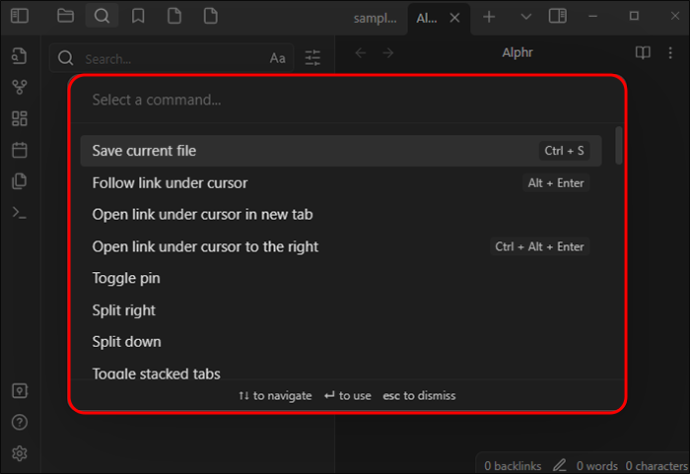Viewport: 690px width, 474px height.
Task: Switch to reading view book icon
Action: (643, 53)
